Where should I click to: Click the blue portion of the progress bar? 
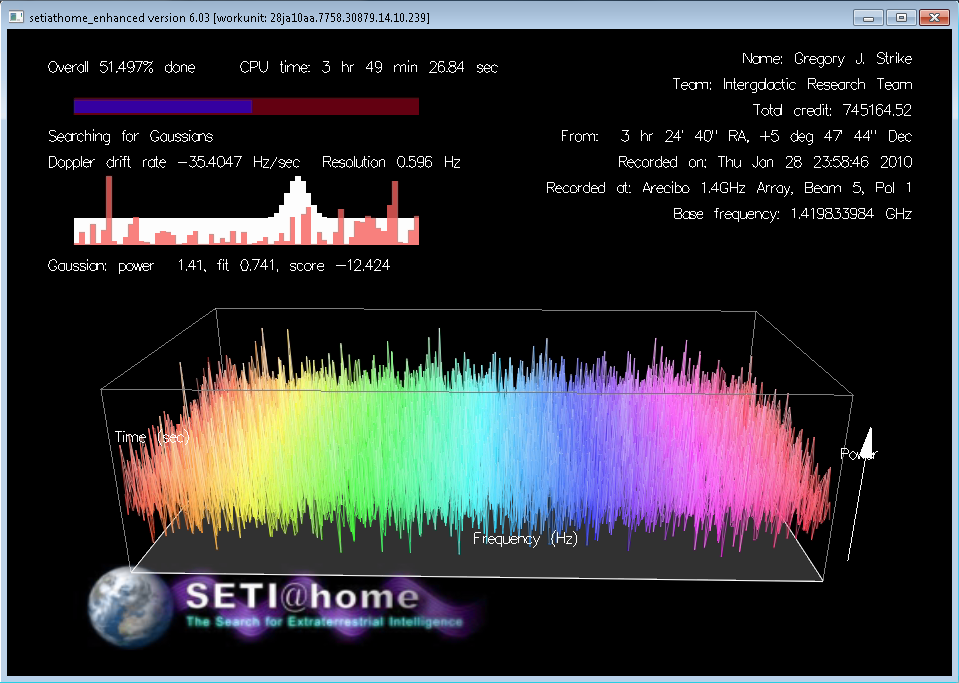tap(162, 107)
